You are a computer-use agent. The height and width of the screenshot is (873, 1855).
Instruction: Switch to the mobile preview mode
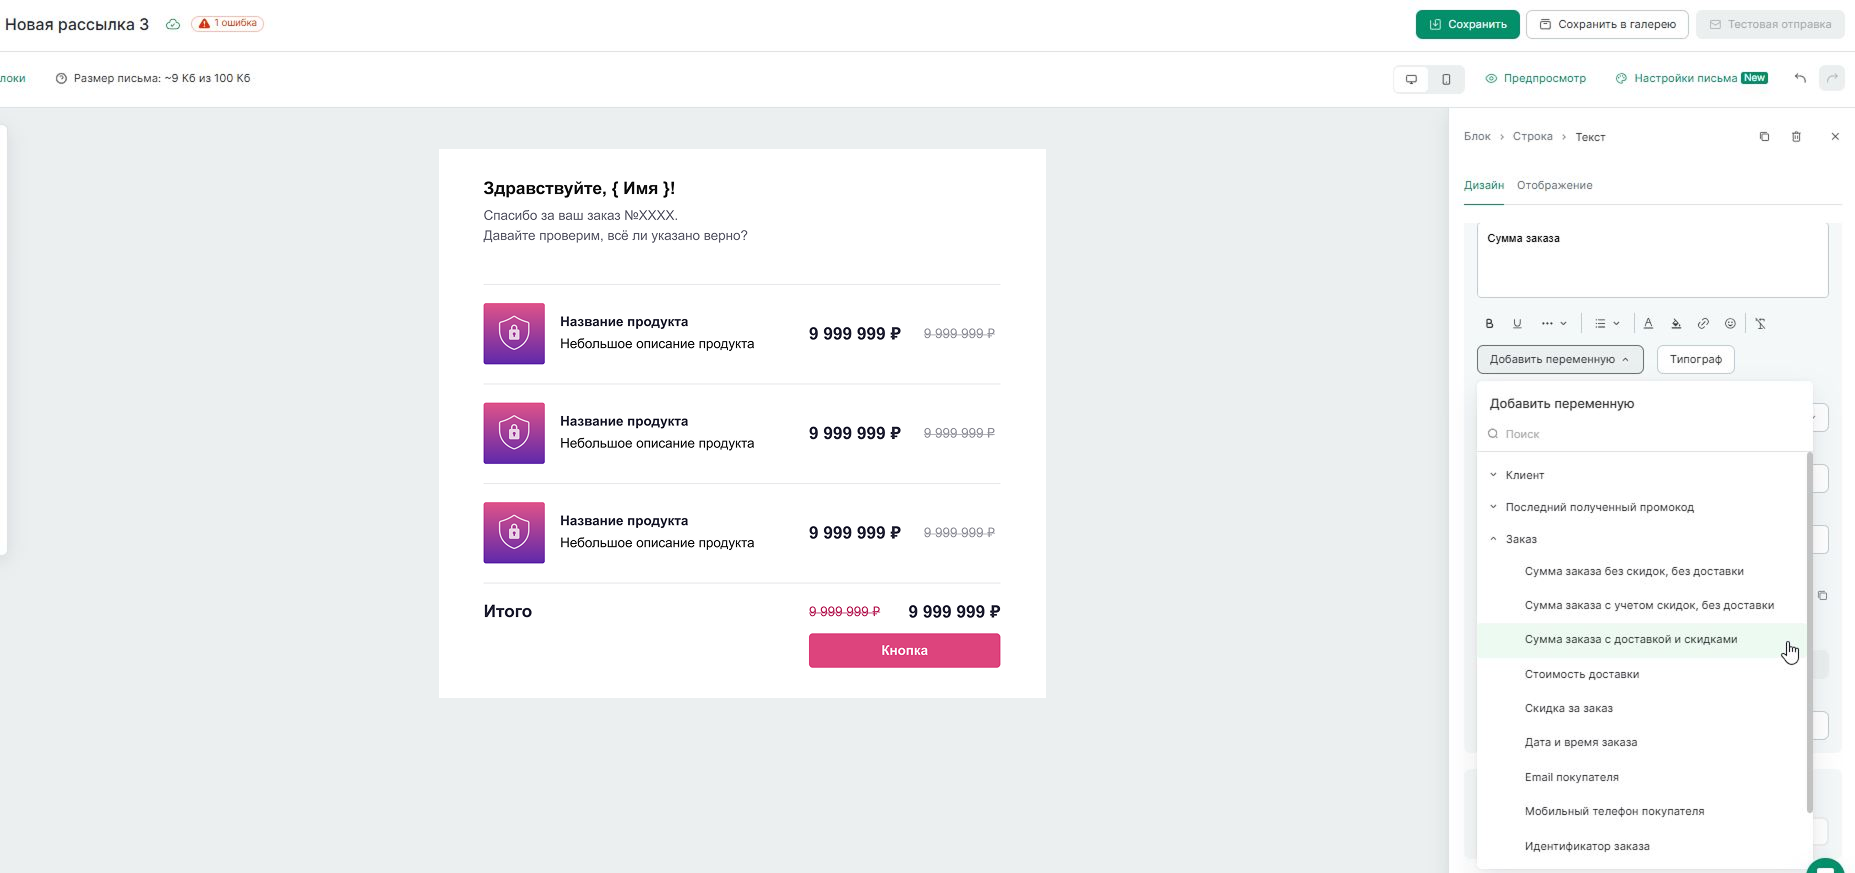1446,79
